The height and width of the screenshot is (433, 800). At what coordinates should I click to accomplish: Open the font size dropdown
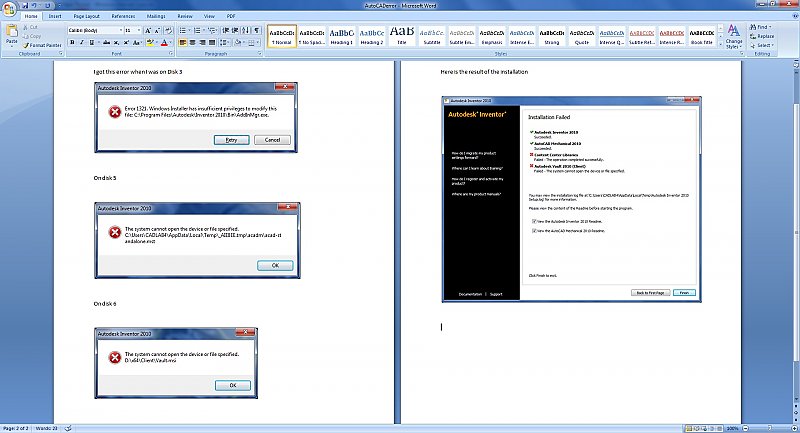point(139,30)
